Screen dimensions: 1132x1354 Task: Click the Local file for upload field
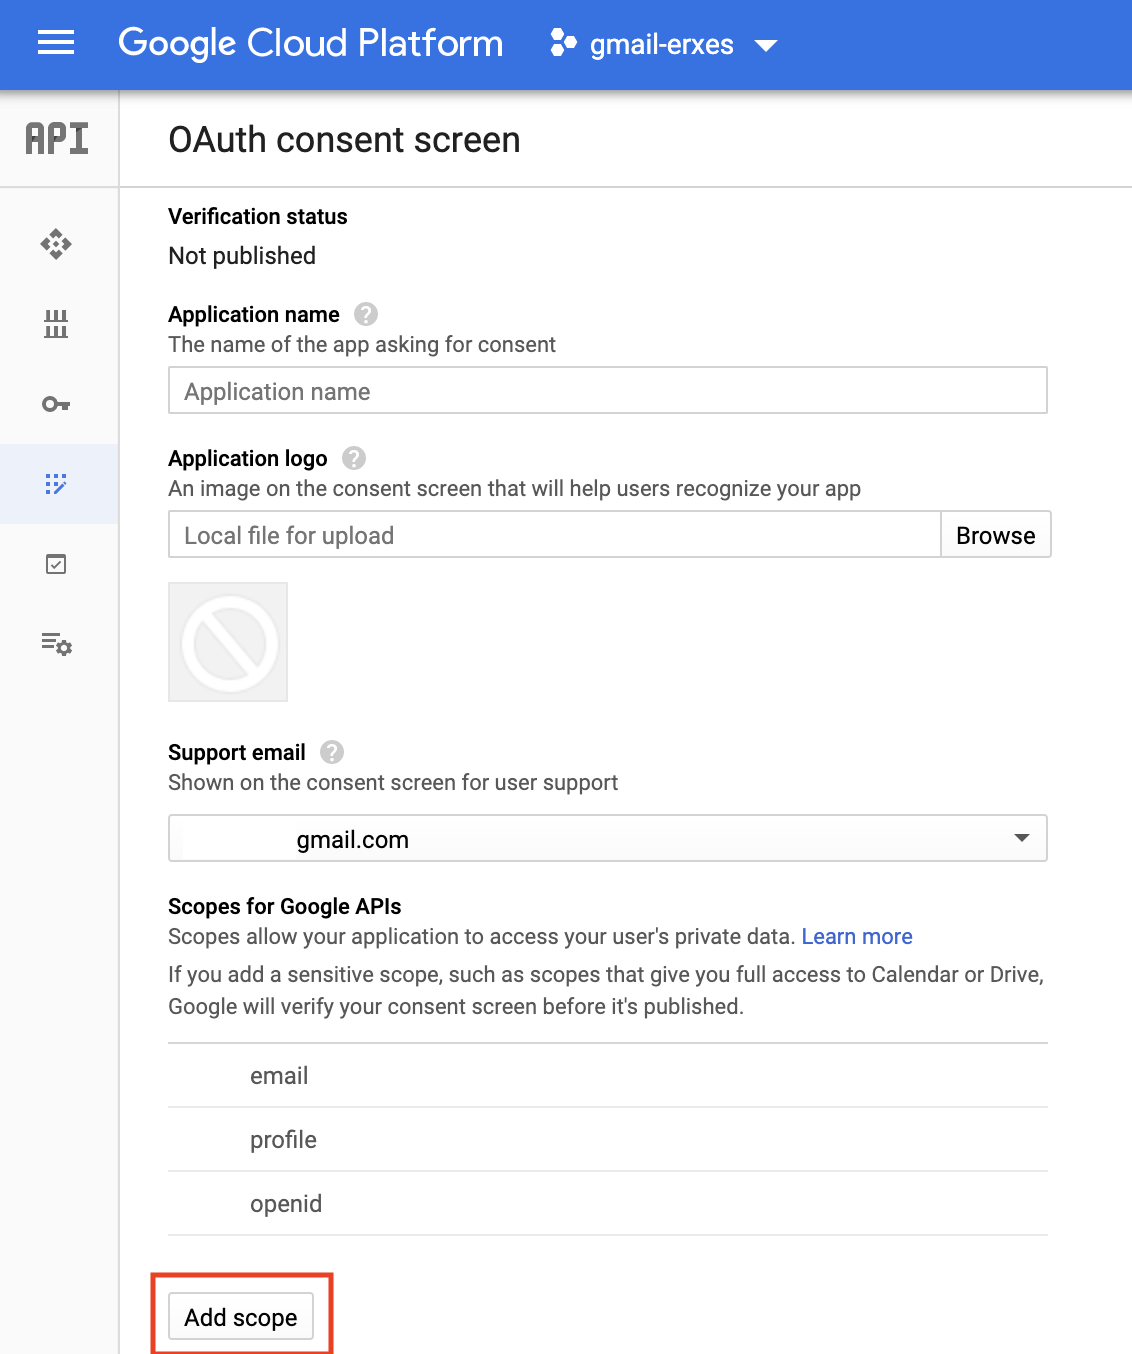pos(554,535)
